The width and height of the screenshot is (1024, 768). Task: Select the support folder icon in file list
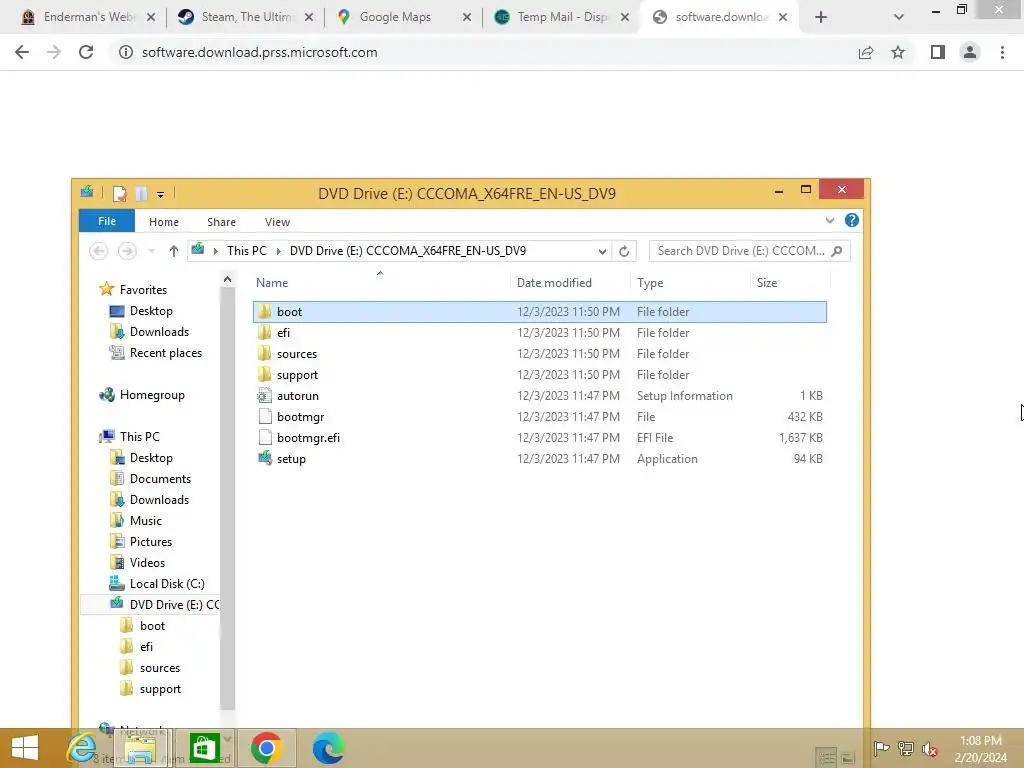click(264, 374)
